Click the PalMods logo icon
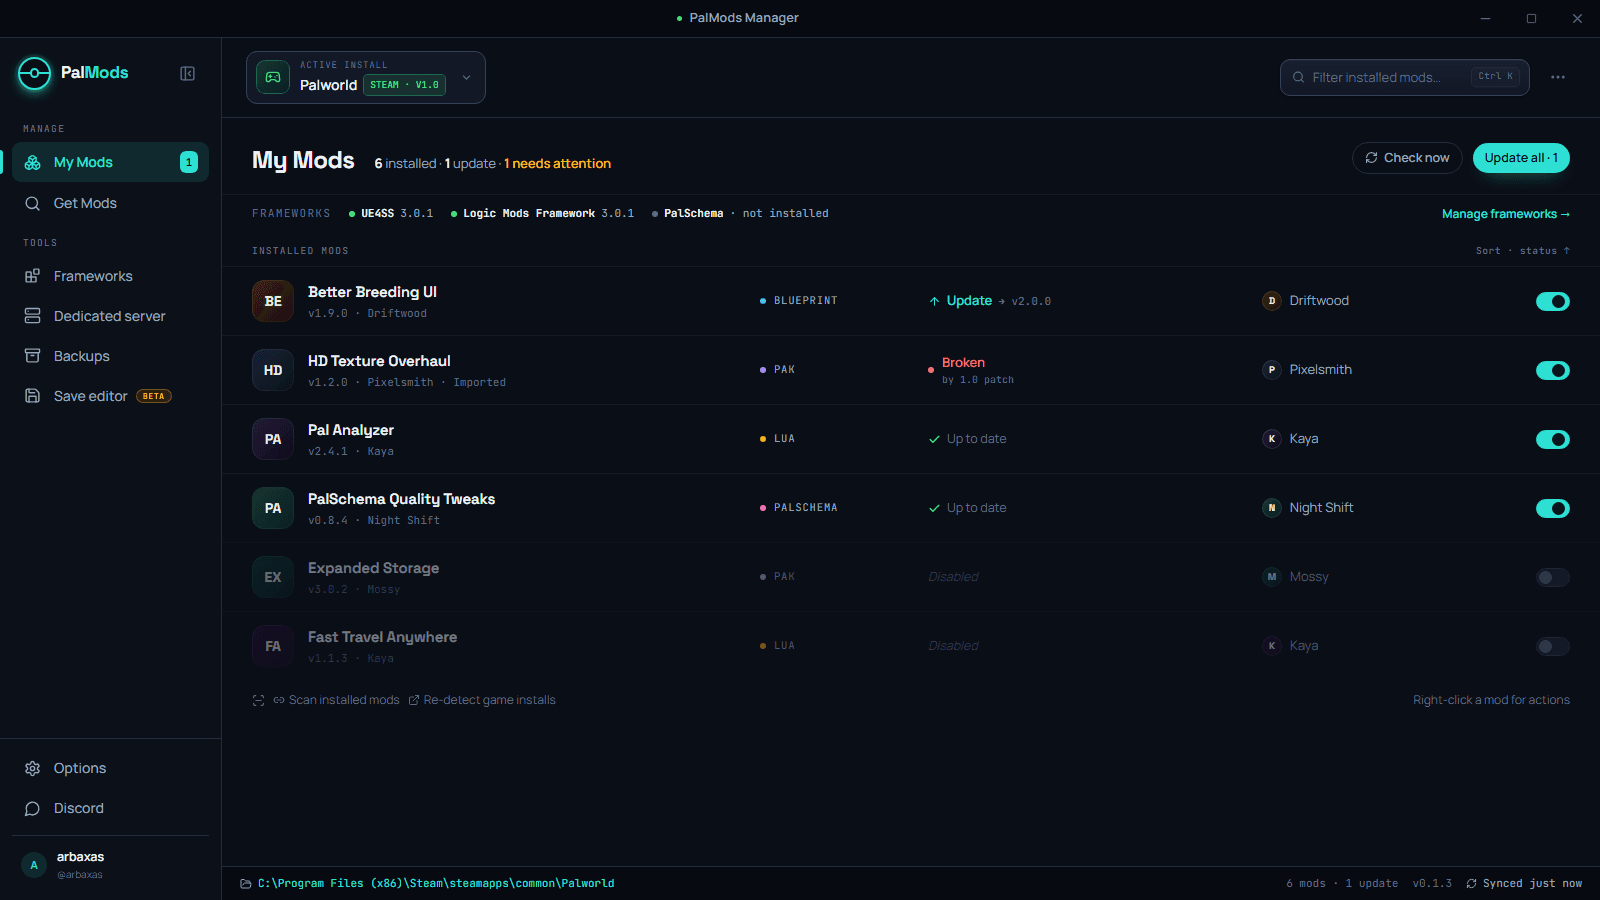1600x900 pixels. 34,73
